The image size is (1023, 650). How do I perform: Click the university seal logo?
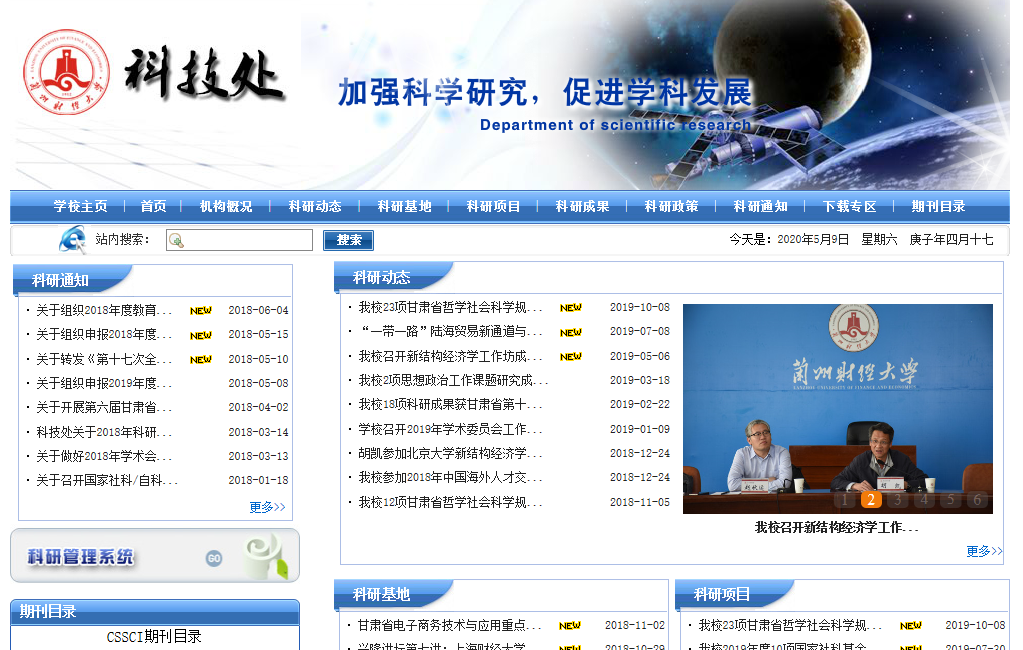click(x=67, y=73)
